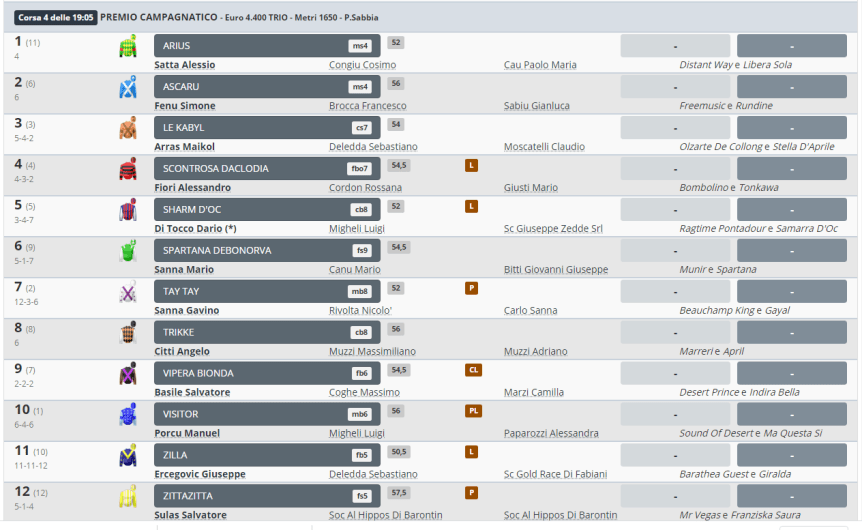Click the CL badge on Vipera Bionda row
This screenshot has height=530, width=862.
pos(473,370)
